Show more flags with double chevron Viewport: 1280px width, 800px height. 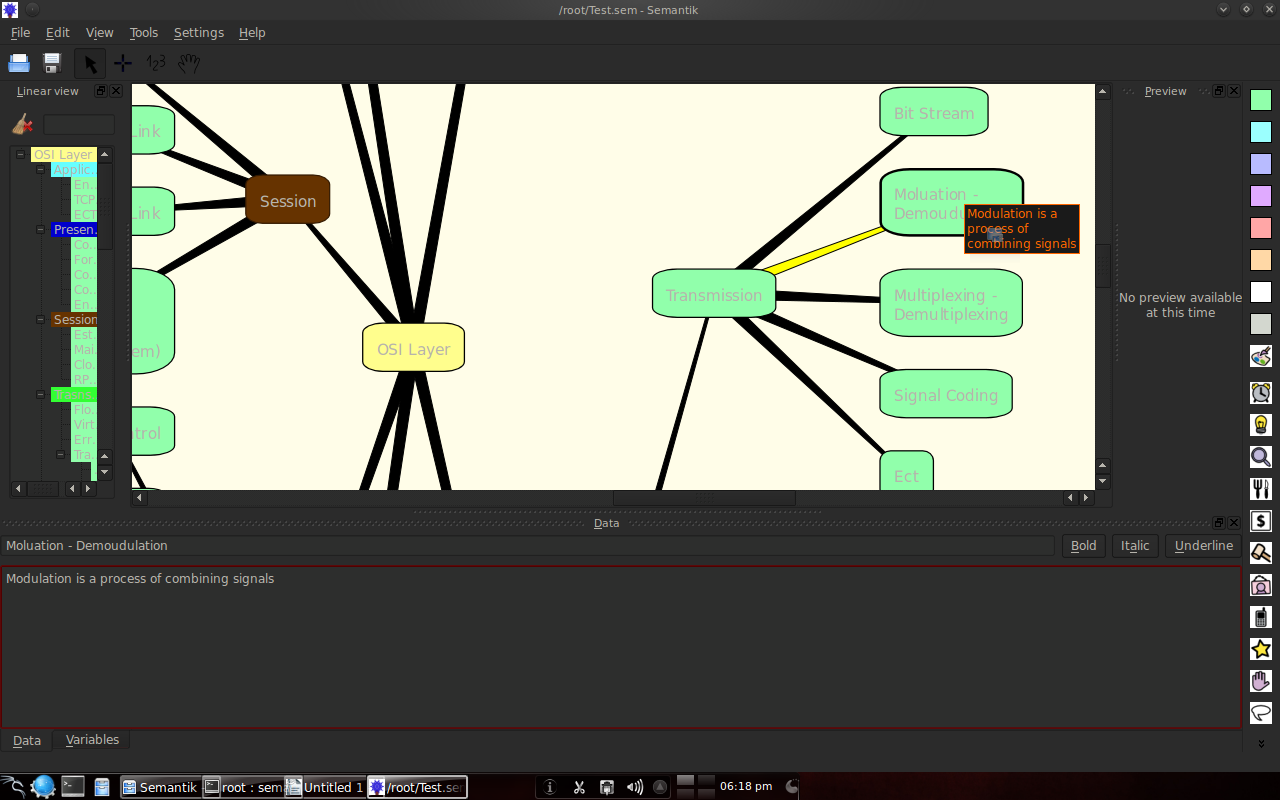click(x=1261, y=743)
